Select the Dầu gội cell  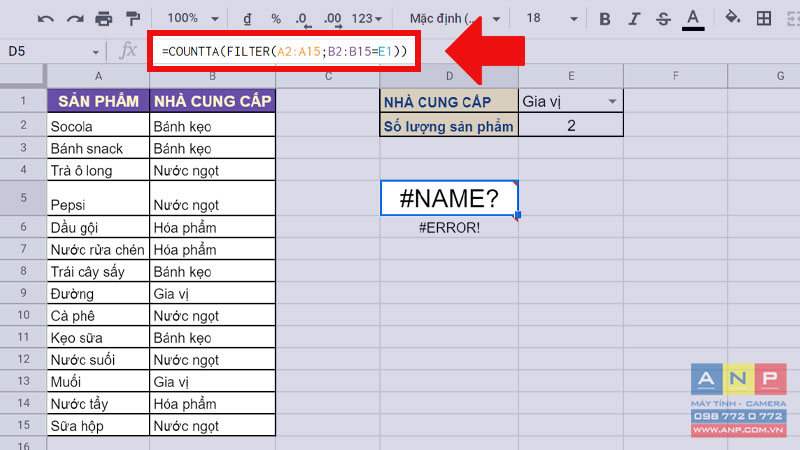98,227
